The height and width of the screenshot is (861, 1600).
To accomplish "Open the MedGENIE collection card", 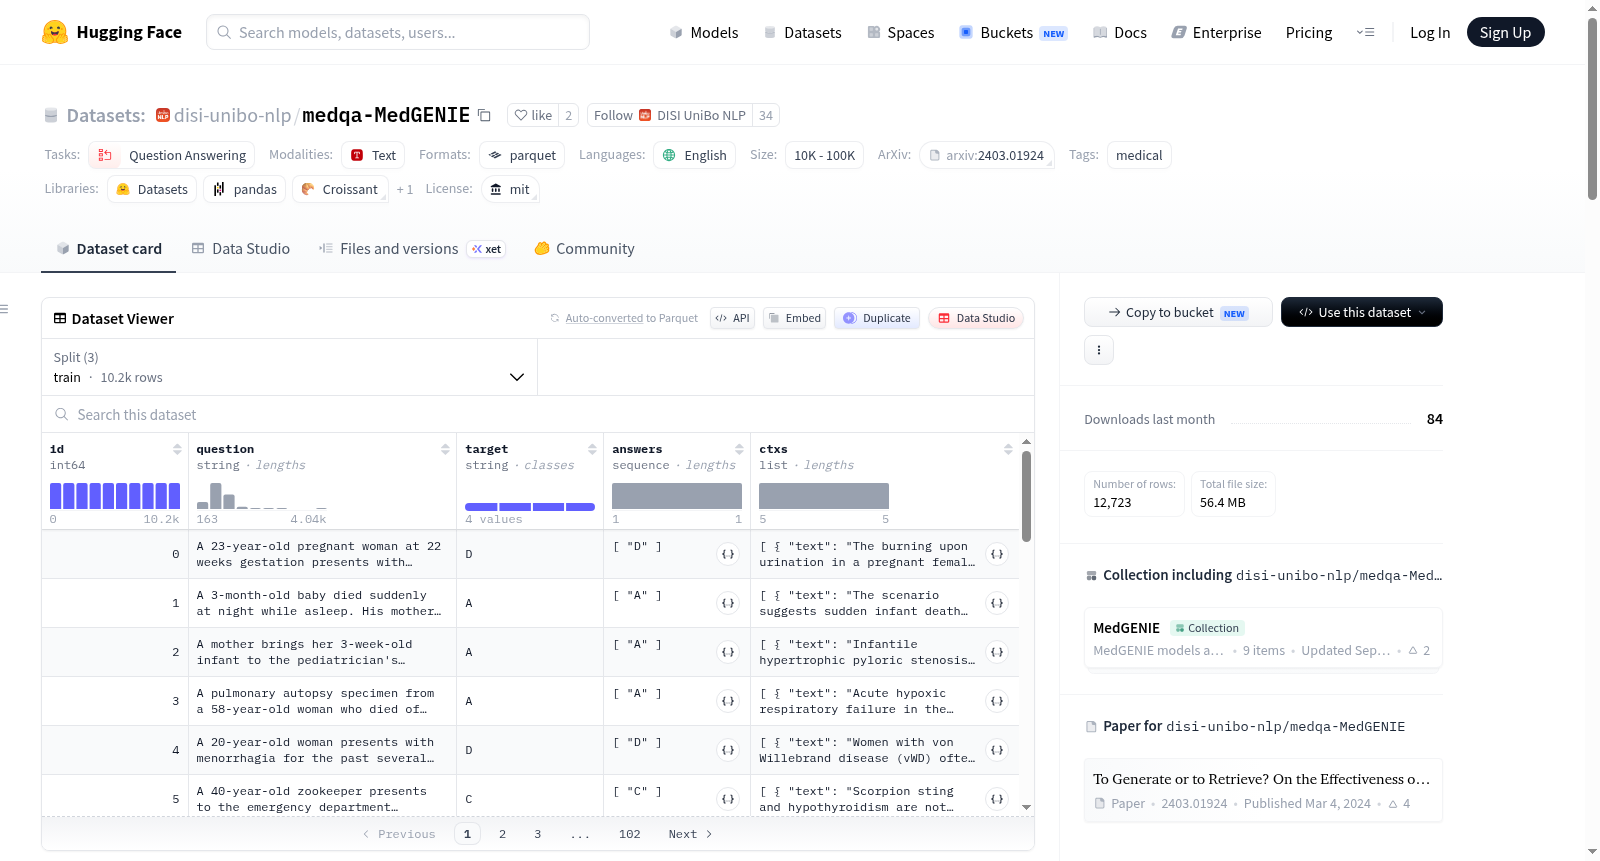I will tap(1263, 639).
